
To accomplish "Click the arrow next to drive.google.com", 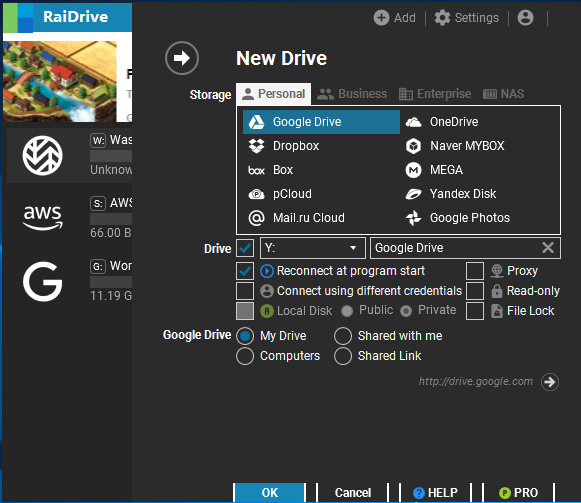I will point(550,382).
